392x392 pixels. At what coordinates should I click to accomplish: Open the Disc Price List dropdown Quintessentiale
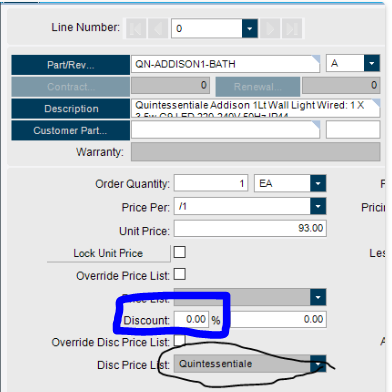pos(318,364)
